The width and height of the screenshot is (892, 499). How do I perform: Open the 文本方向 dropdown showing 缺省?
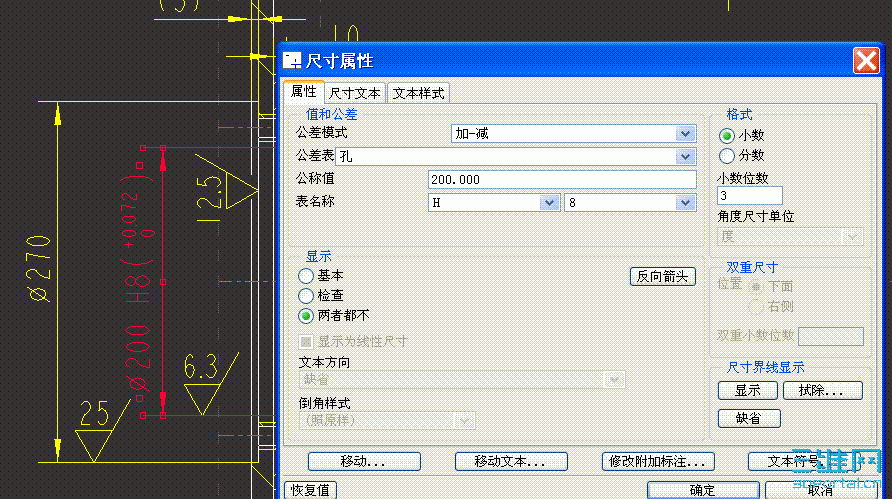click(x=462, y=380)
